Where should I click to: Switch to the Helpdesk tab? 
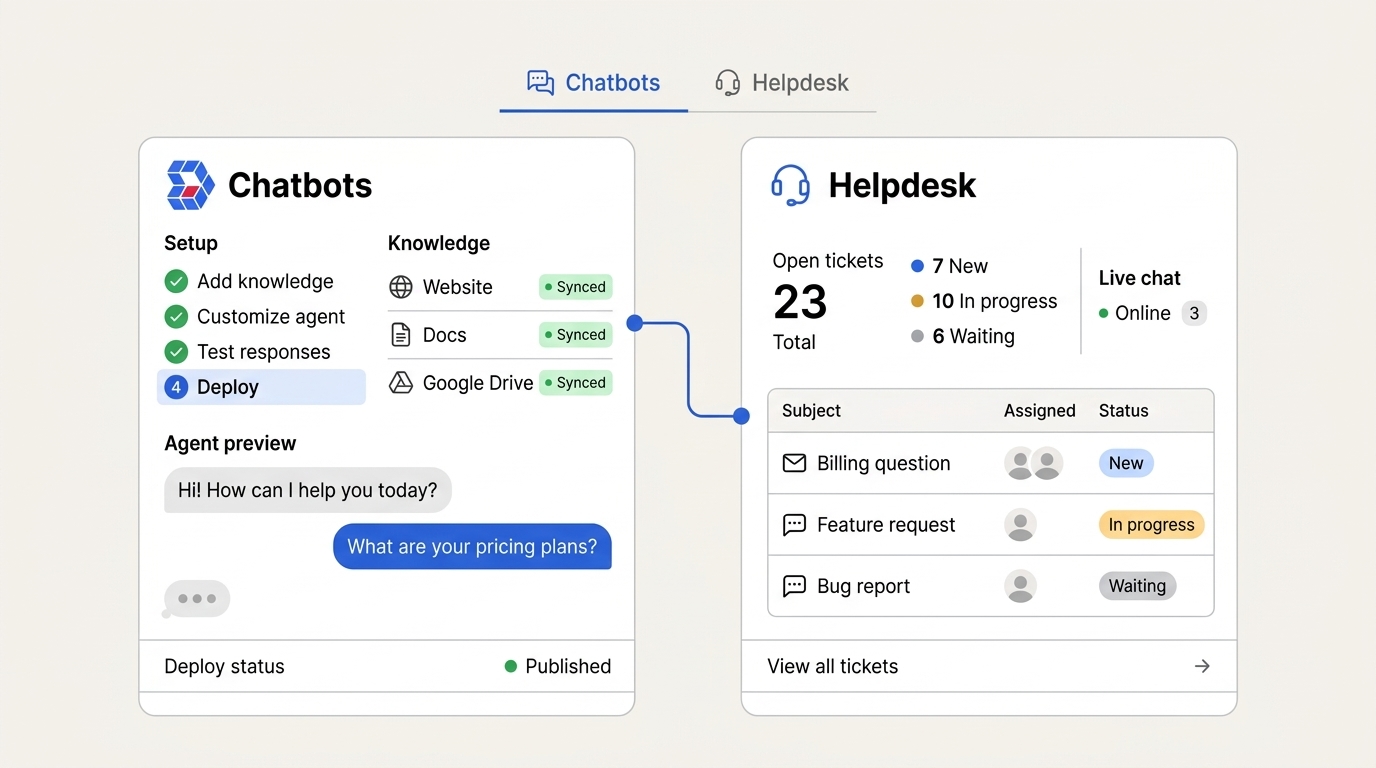click(x=782, y=83)
